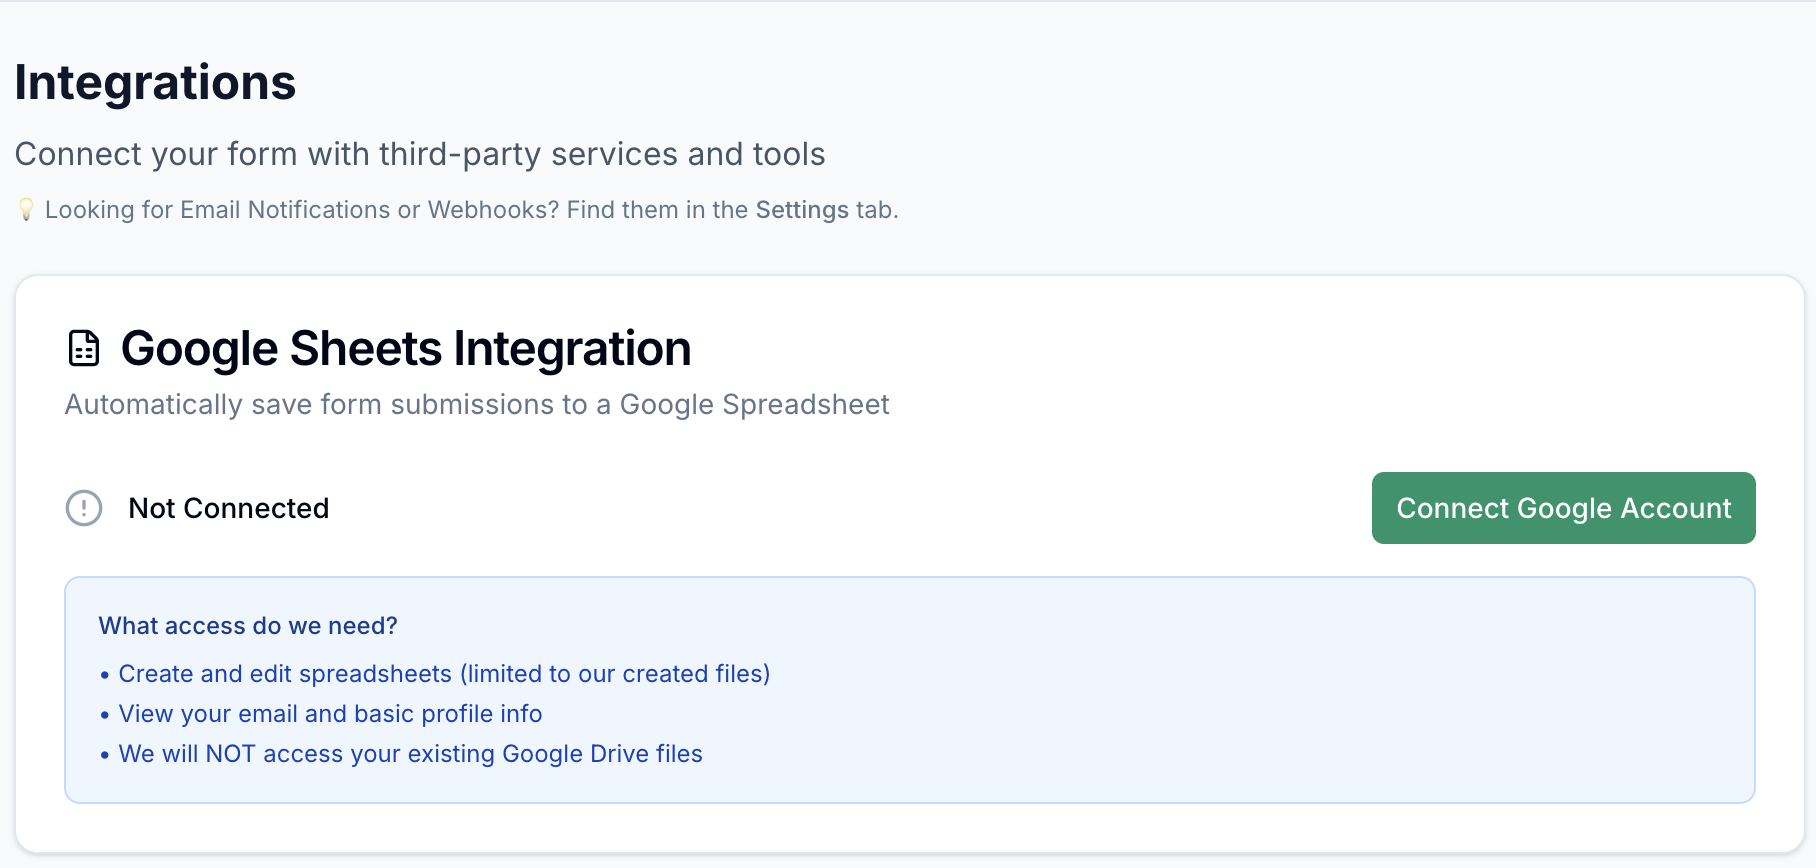Image resolution: width=1816 pixels, height=868 pixels.
Task: Click the lightbulb tip icon
Action: 25,209
